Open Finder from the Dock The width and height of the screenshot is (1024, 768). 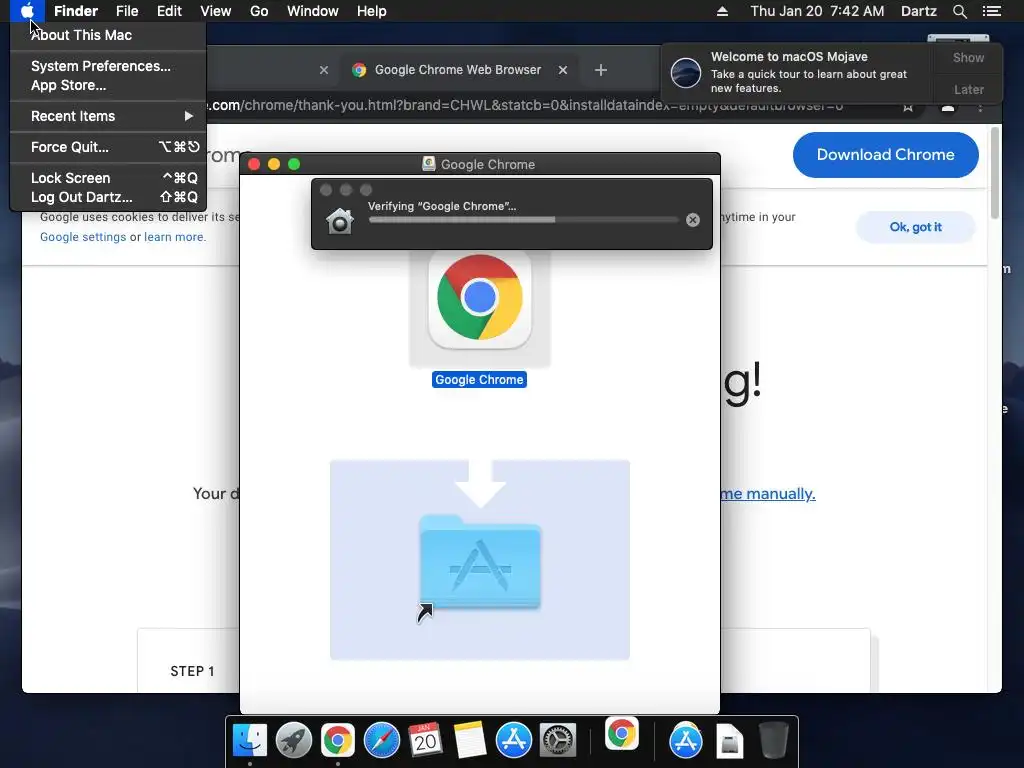(250, 740)
